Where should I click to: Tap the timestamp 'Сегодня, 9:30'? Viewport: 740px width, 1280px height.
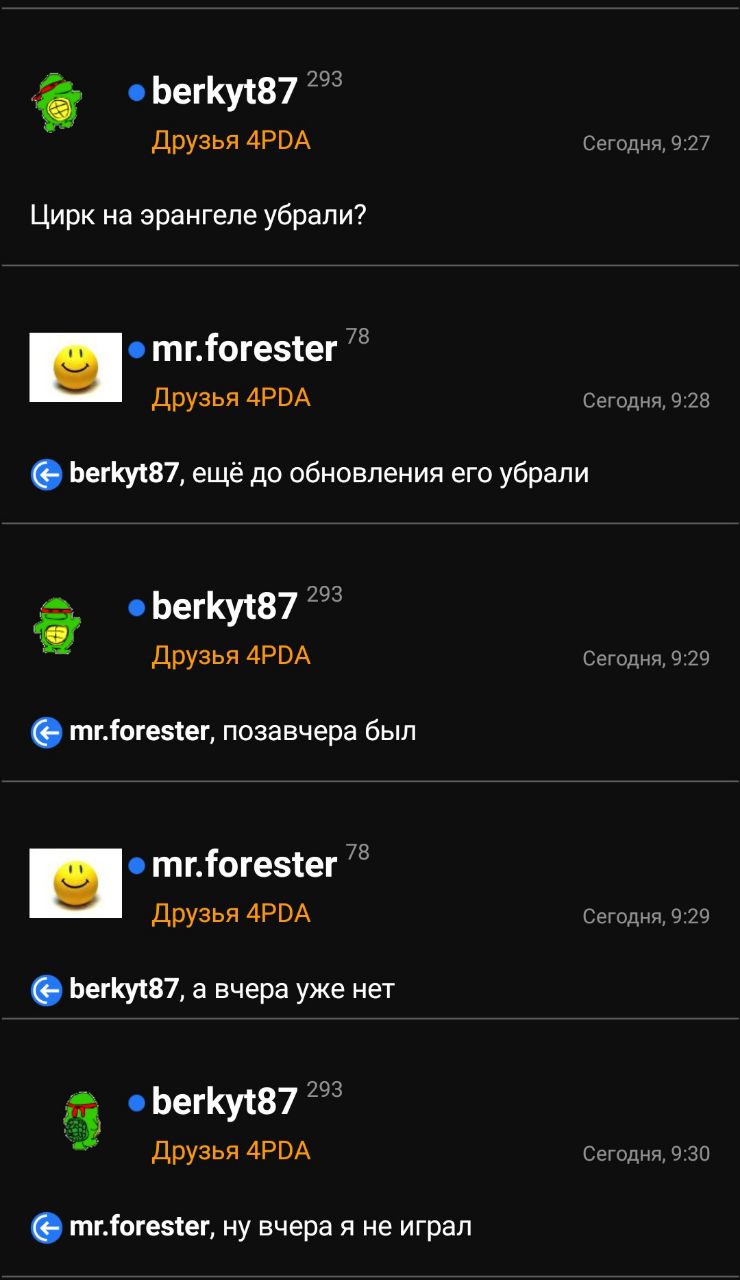(x=646, y=1154)
